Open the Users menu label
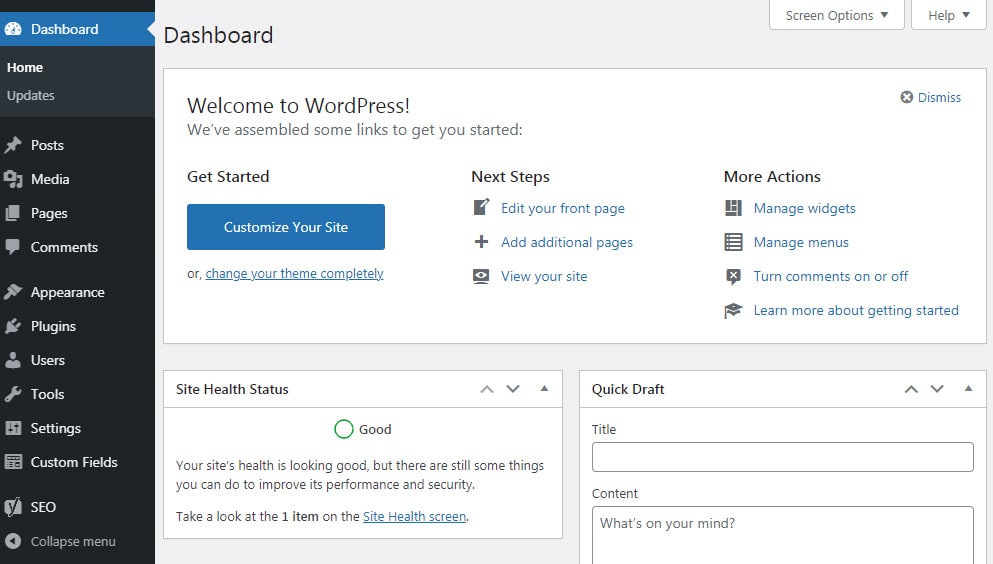 pyautogui.click(x=48, y=360)
